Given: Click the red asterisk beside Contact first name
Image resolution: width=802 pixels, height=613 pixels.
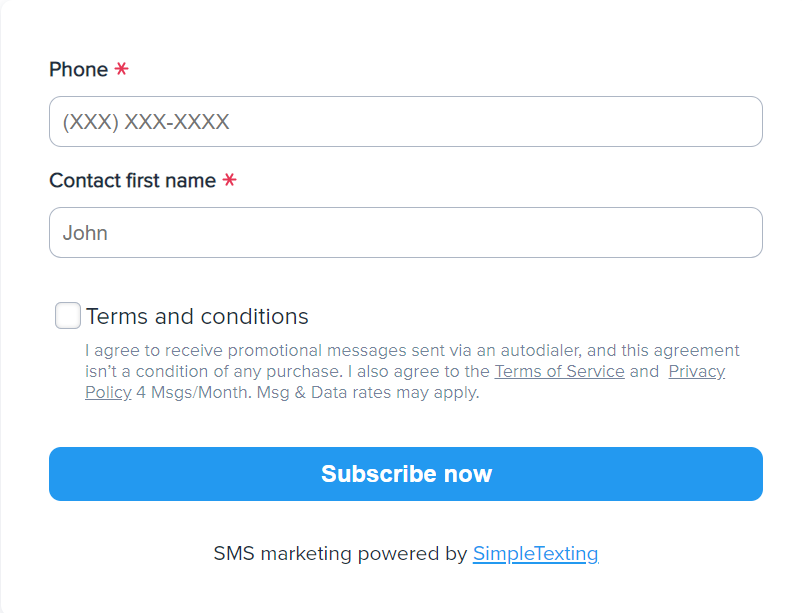Looking at the screenshot, I should (x=229, y=181).
